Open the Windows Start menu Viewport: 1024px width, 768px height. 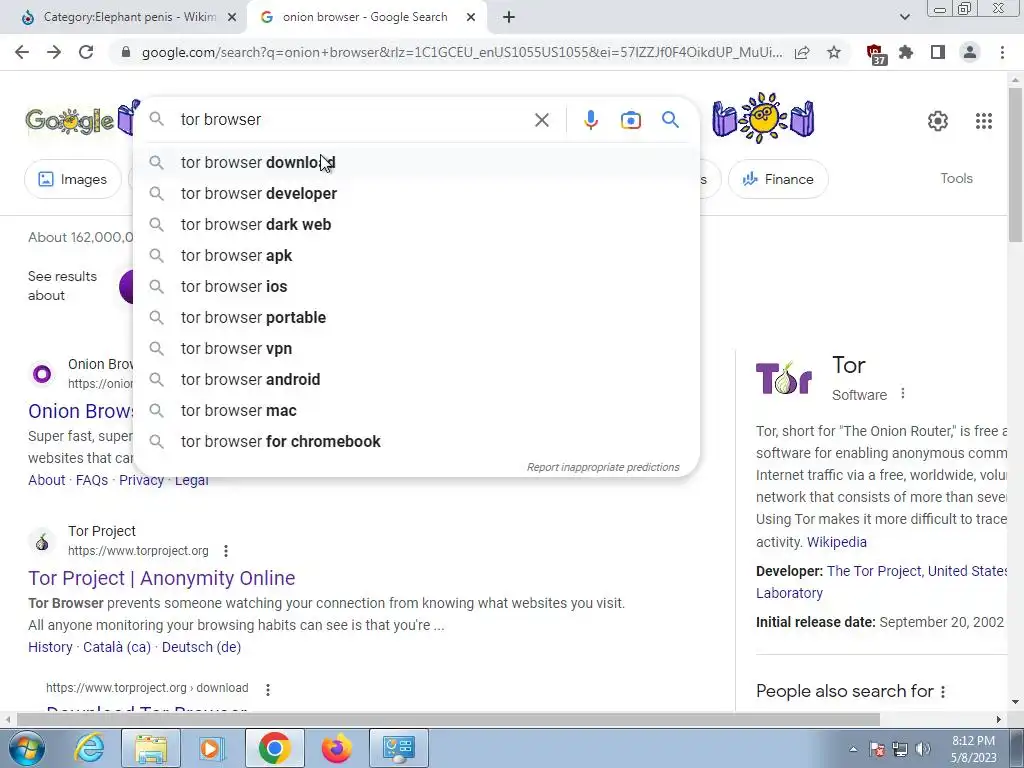coord(27,748)
